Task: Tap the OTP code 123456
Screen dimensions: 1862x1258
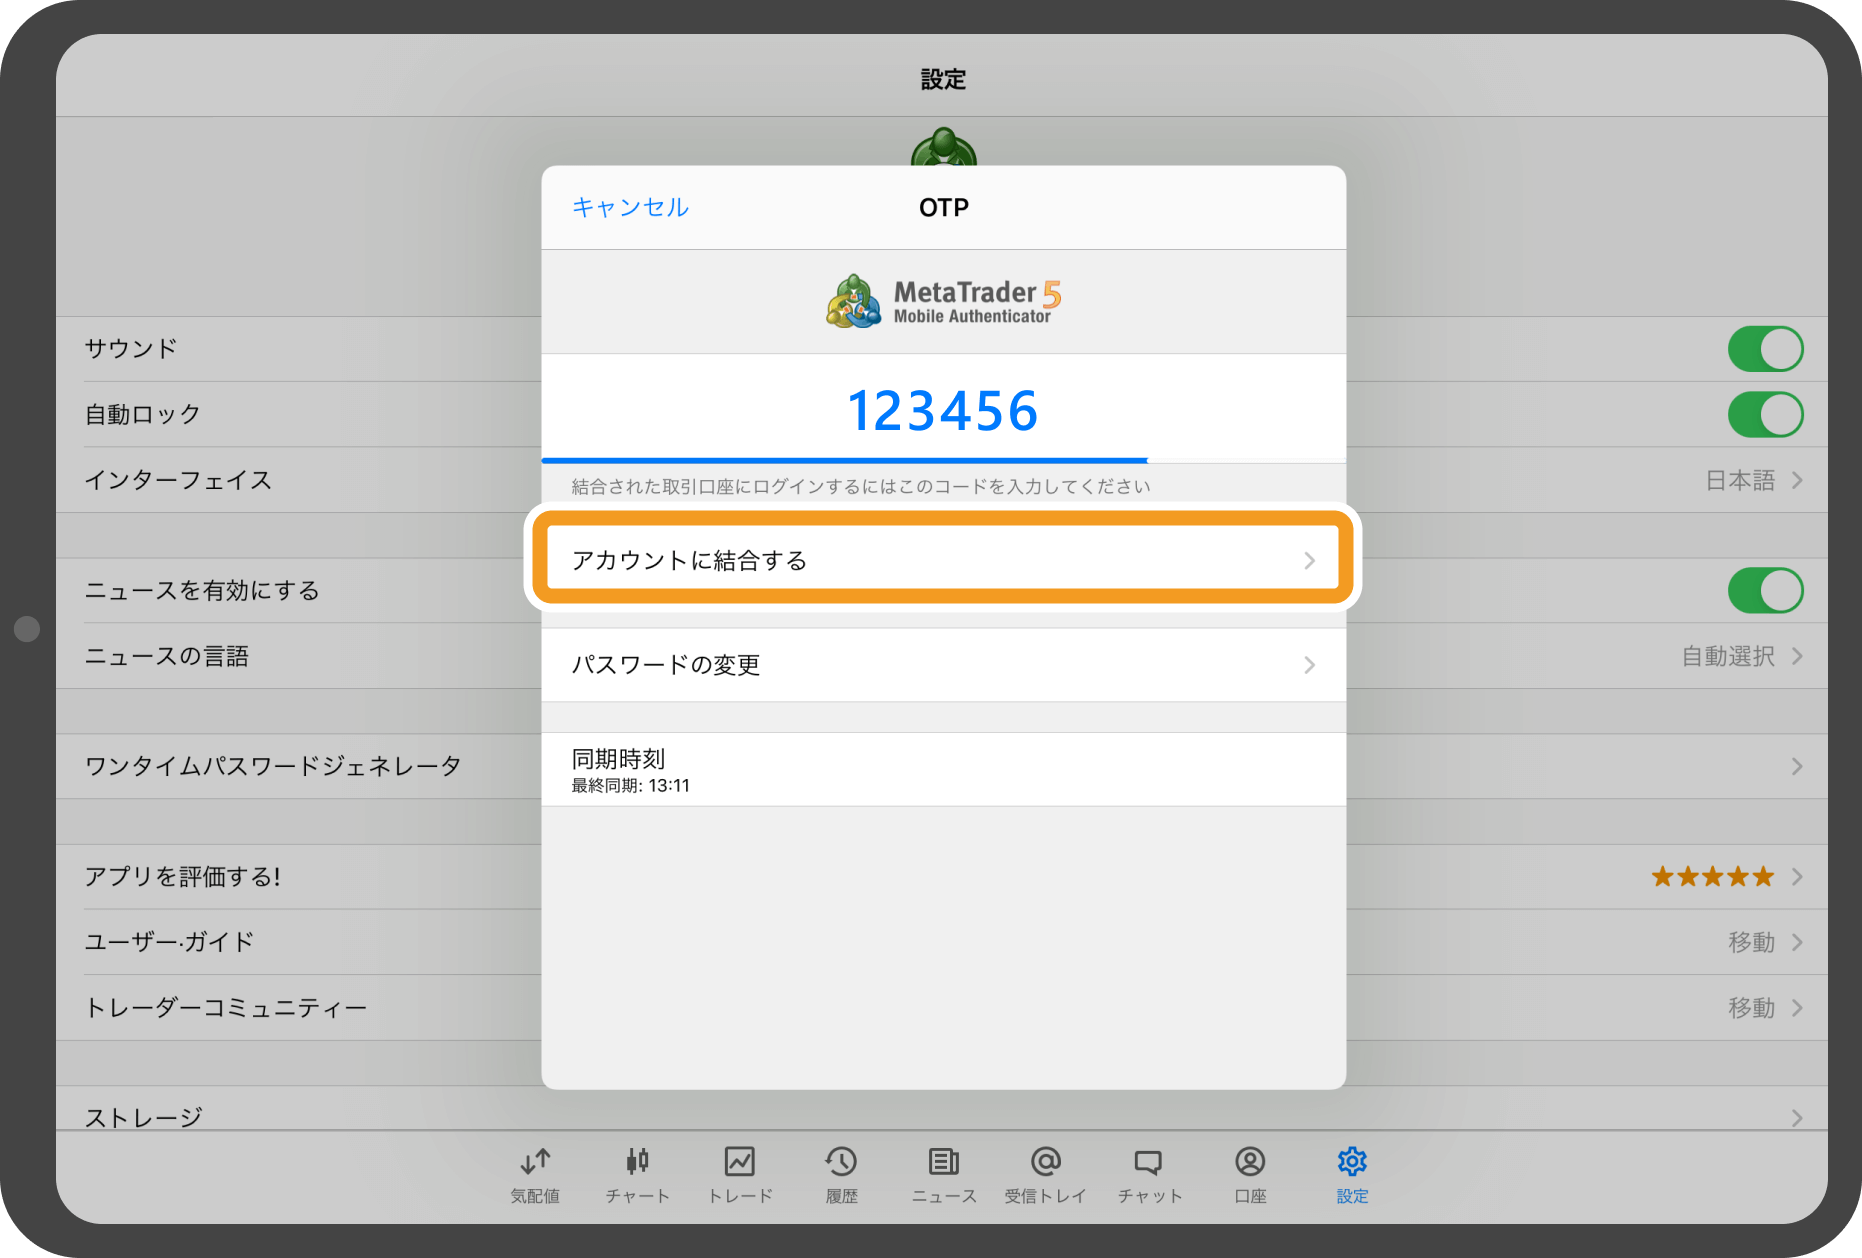Action: (943, 411)
